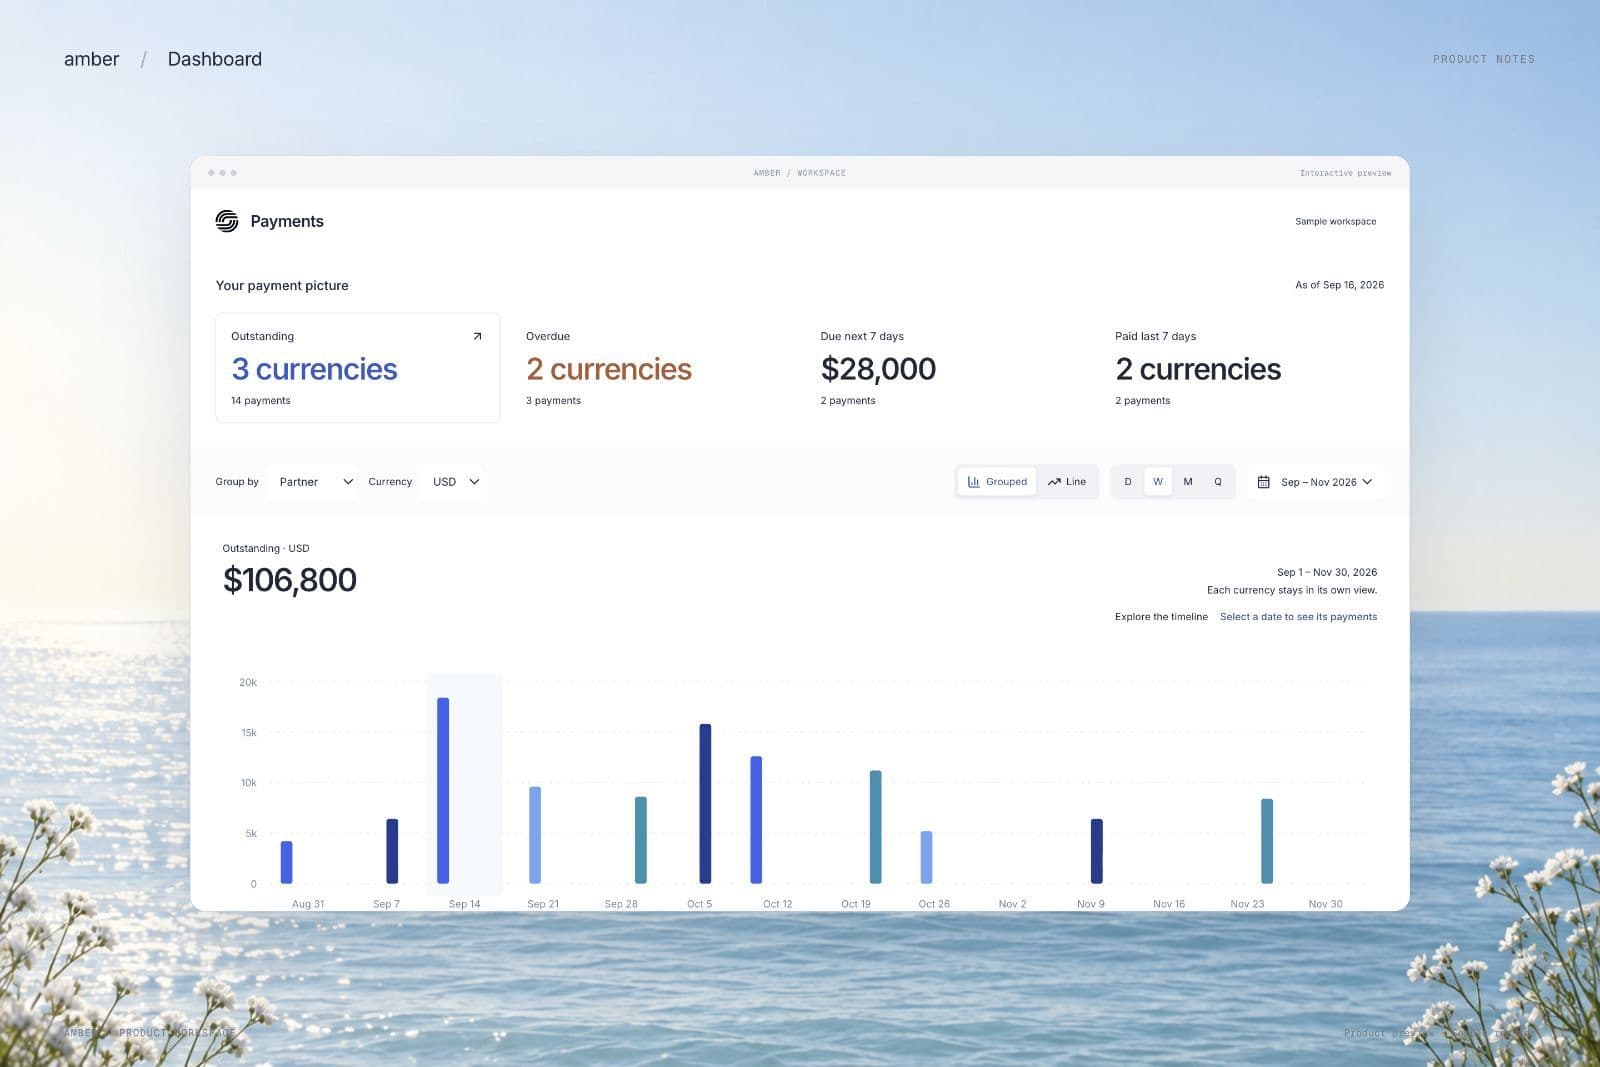Click the amber breadcrumb link
The height and width of the screenshot is (1067, 1600).
coord(91,59)
